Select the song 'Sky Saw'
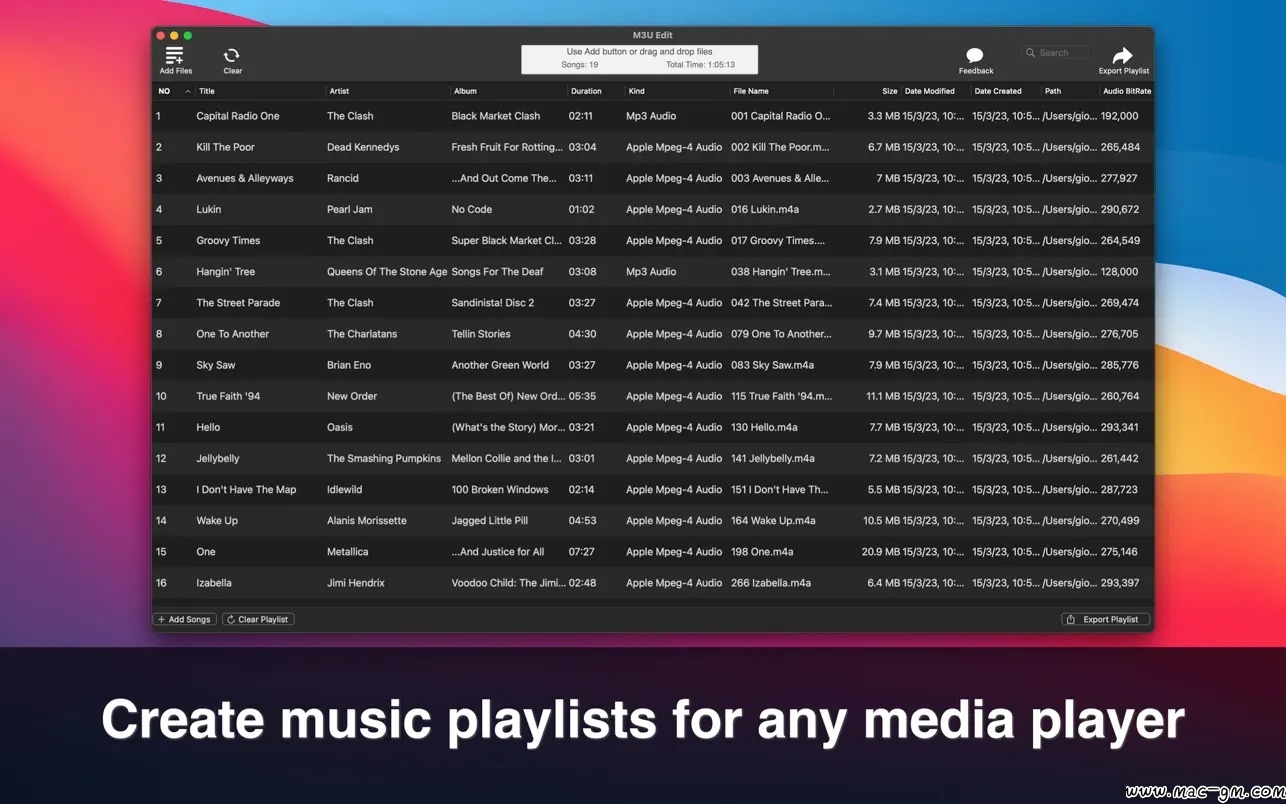Image resolution: width=1286 pixels, height=804 pixels. (x=216, y=365)
